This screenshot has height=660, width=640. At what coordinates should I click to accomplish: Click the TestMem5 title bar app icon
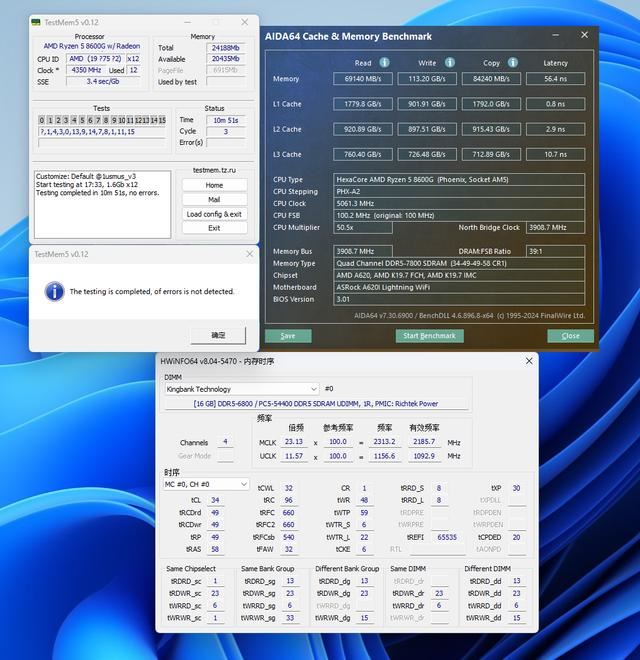(x=36, y=21)
